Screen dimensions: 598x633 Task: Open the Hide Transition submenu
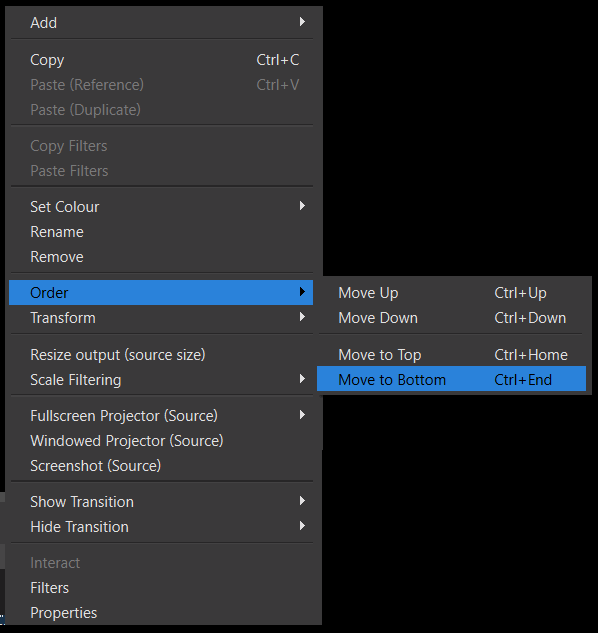click(x=161, y=527)
